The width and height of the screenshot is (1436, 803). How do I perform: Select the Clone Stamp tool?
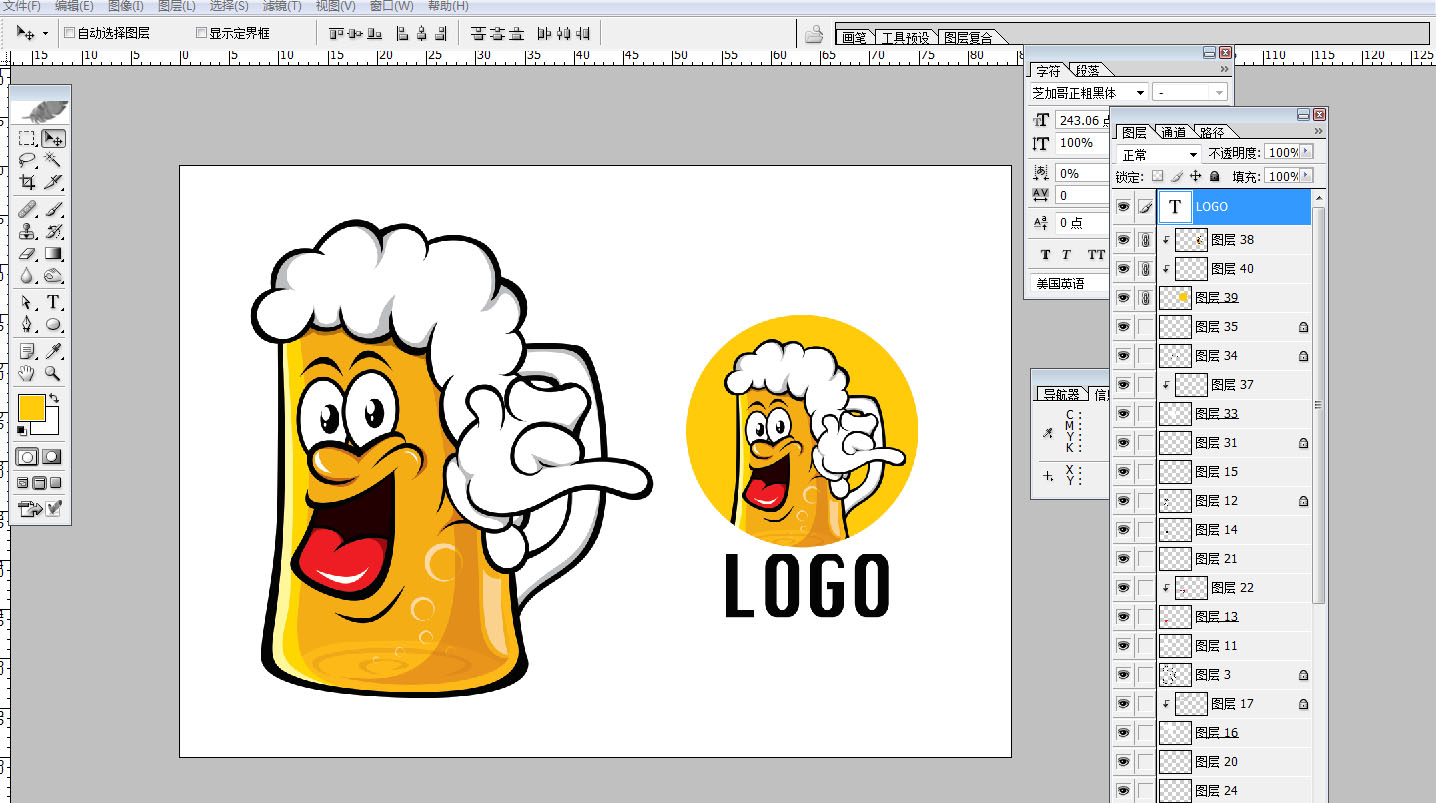tap(28, 232)
